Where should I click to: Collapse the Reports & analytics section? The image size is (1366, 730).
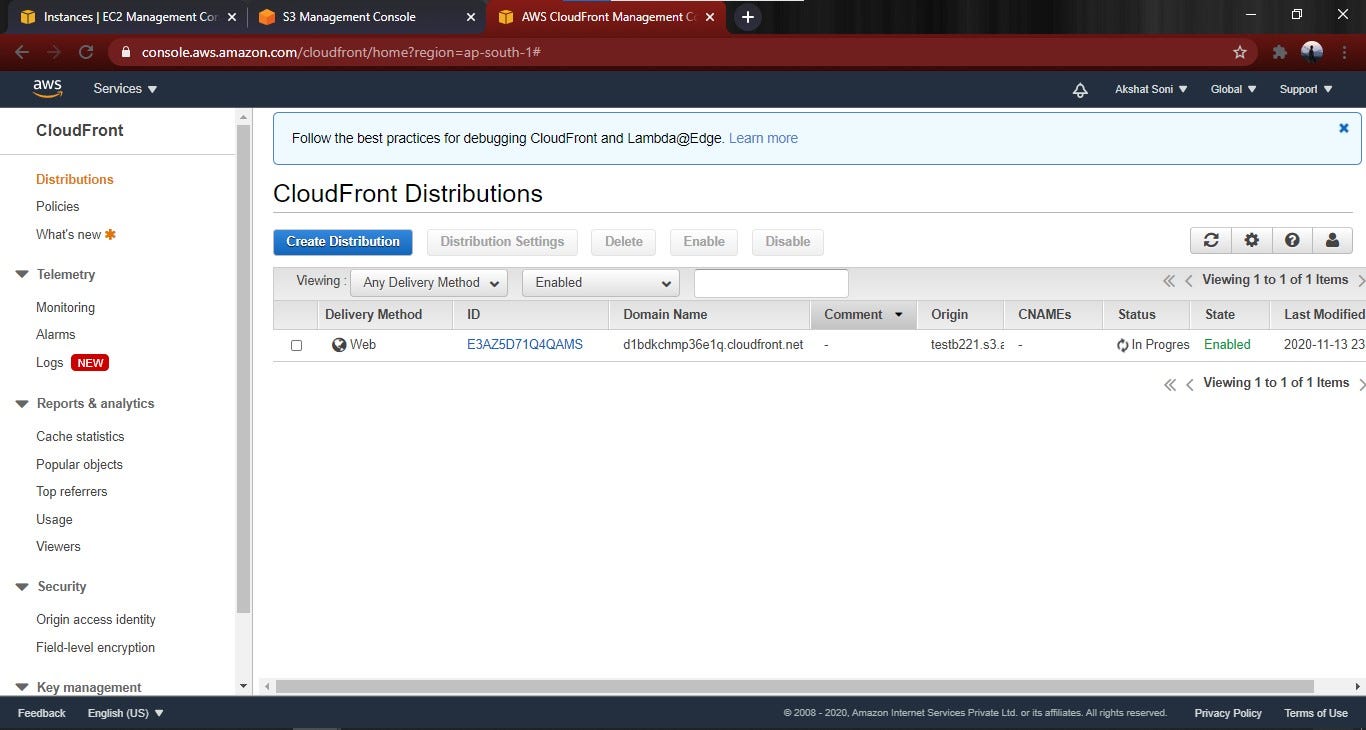tap(21, 404)
